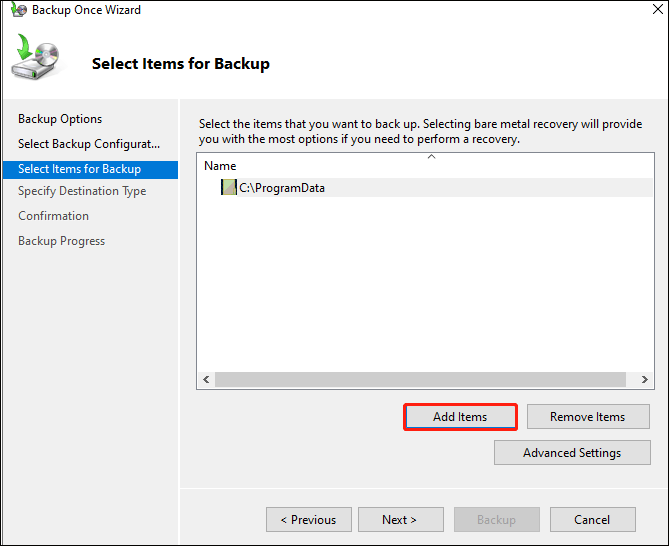Click the Name column header
The height and width of the screenshot is (546, 669).
tap(220, 166)
